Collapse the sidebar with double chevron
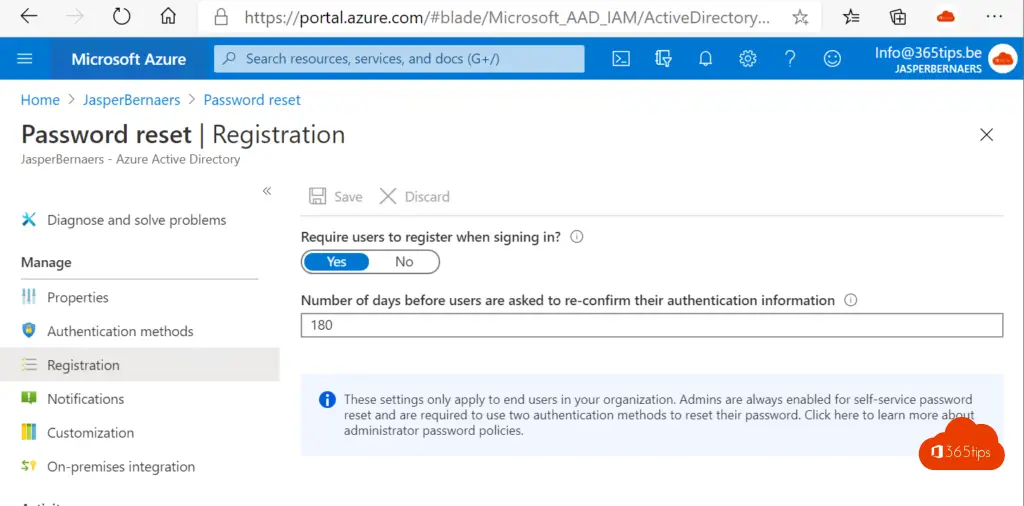Screen dimensions: 1024x506 [266, 191]
